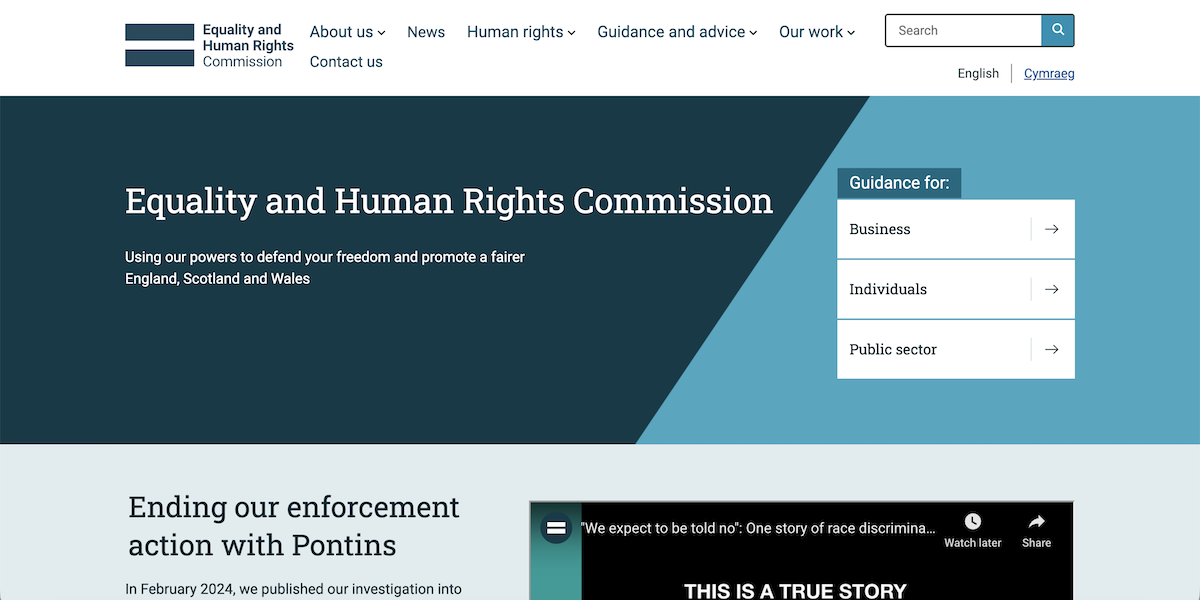Expand the About us dropdown
Image resolution: width=1200 pixels, height=600 pixels.
click(x=347, y=31)
